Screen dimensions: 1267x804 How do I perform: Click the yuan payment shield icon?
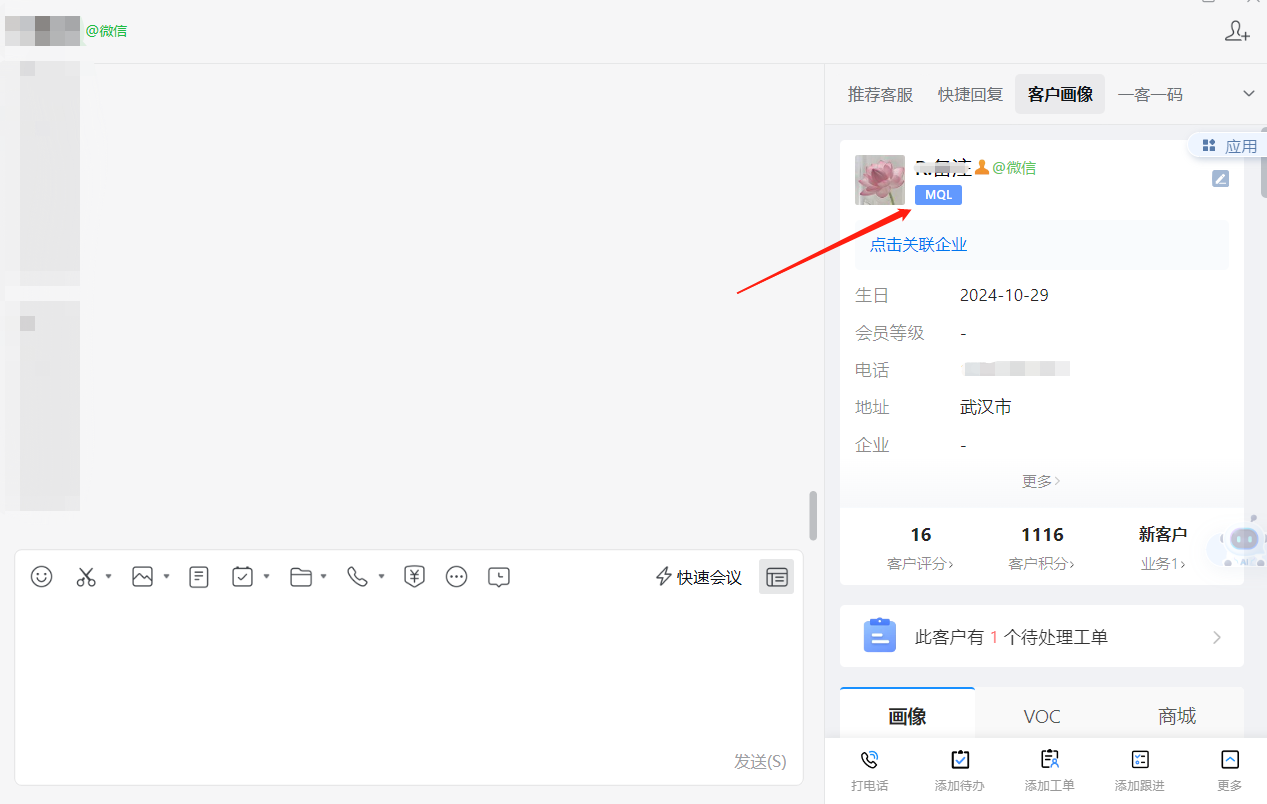click(x=415, y=577)
